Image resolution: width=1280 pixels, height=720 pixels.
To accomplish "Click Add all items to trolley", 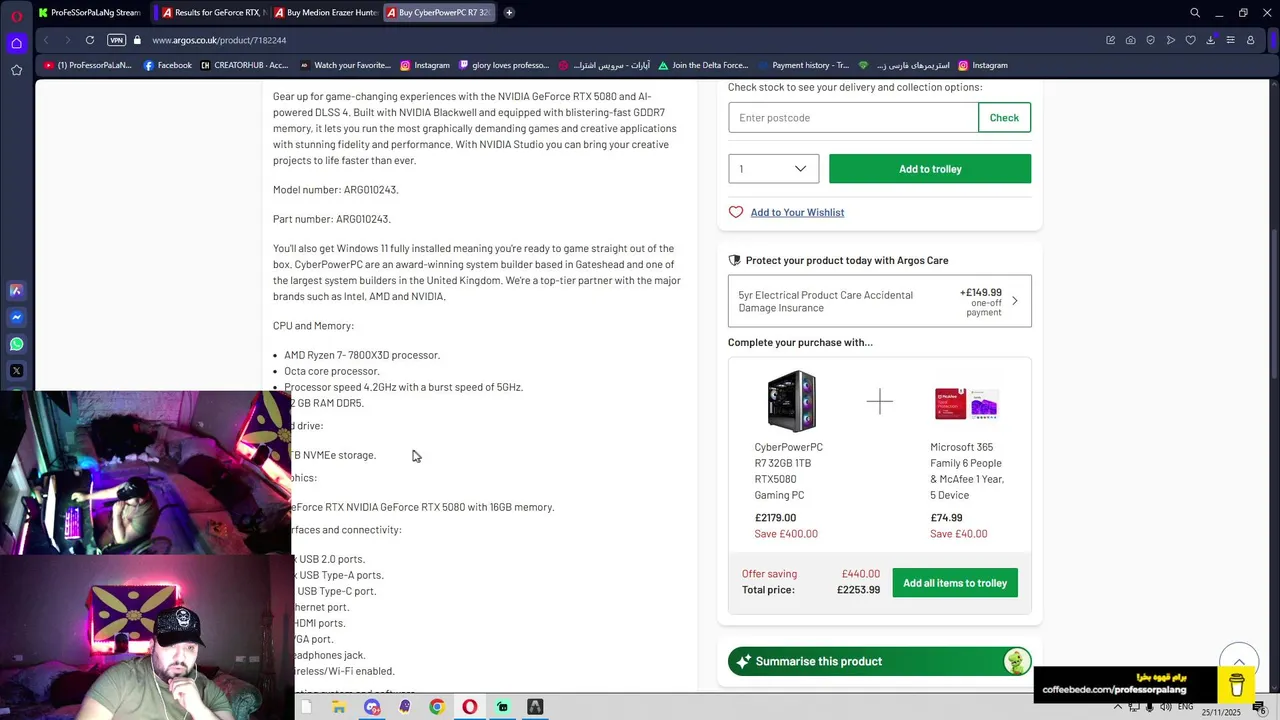I will coord(955,583).
